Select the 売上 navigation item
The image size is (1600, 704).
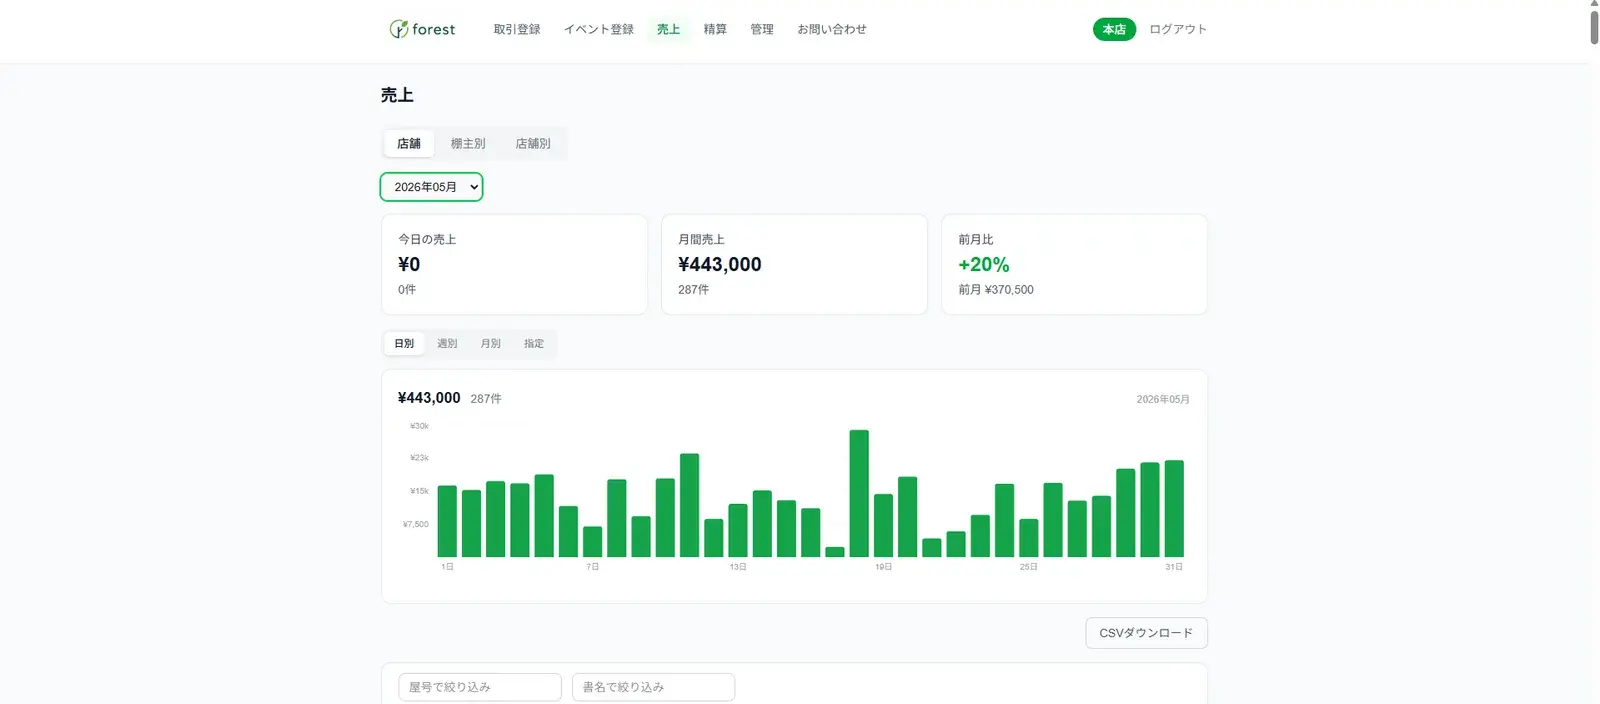click(x=668, y=29)
